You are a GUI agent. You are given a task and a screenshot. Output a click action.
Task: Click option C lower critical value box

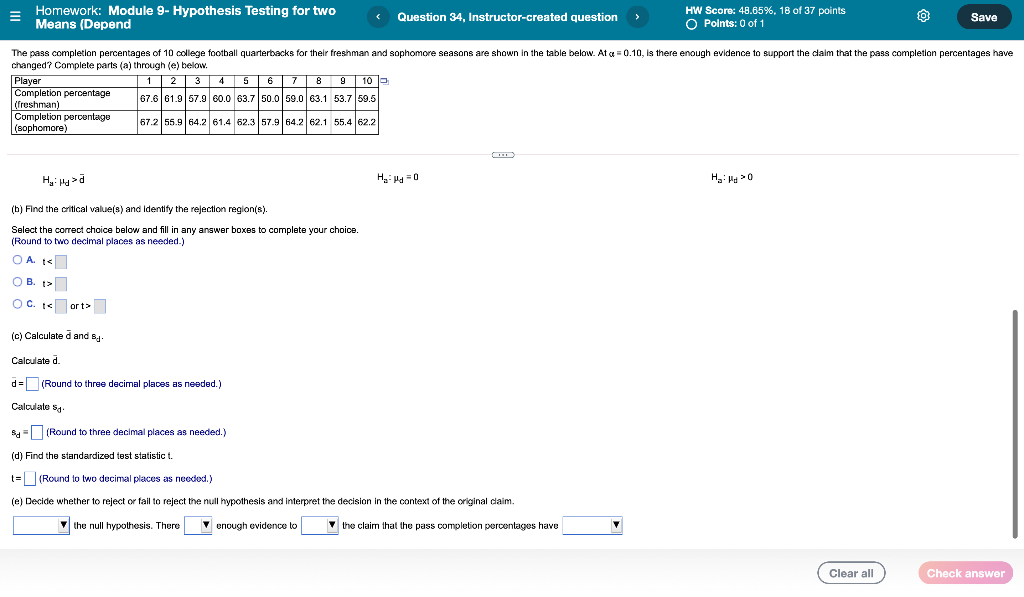[x=61, y=306]
